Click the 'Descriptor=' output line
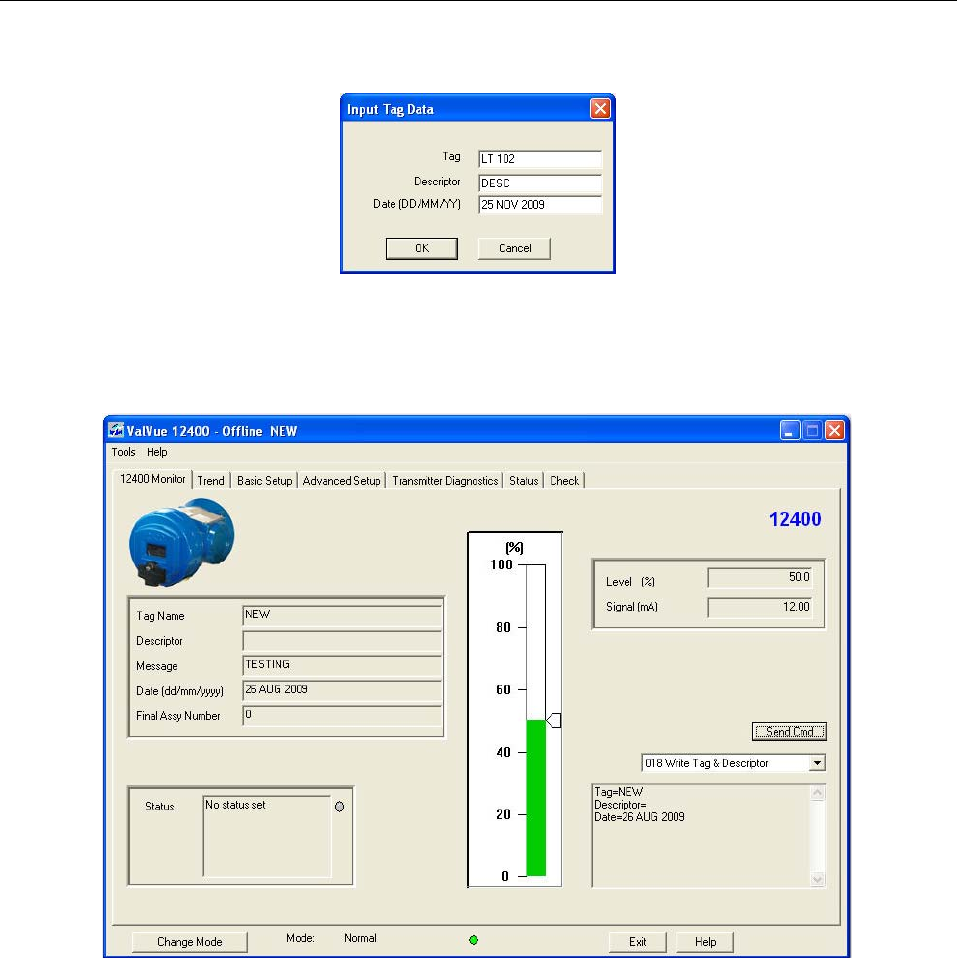This screenshot has height=958, width=957. [620, 805]
